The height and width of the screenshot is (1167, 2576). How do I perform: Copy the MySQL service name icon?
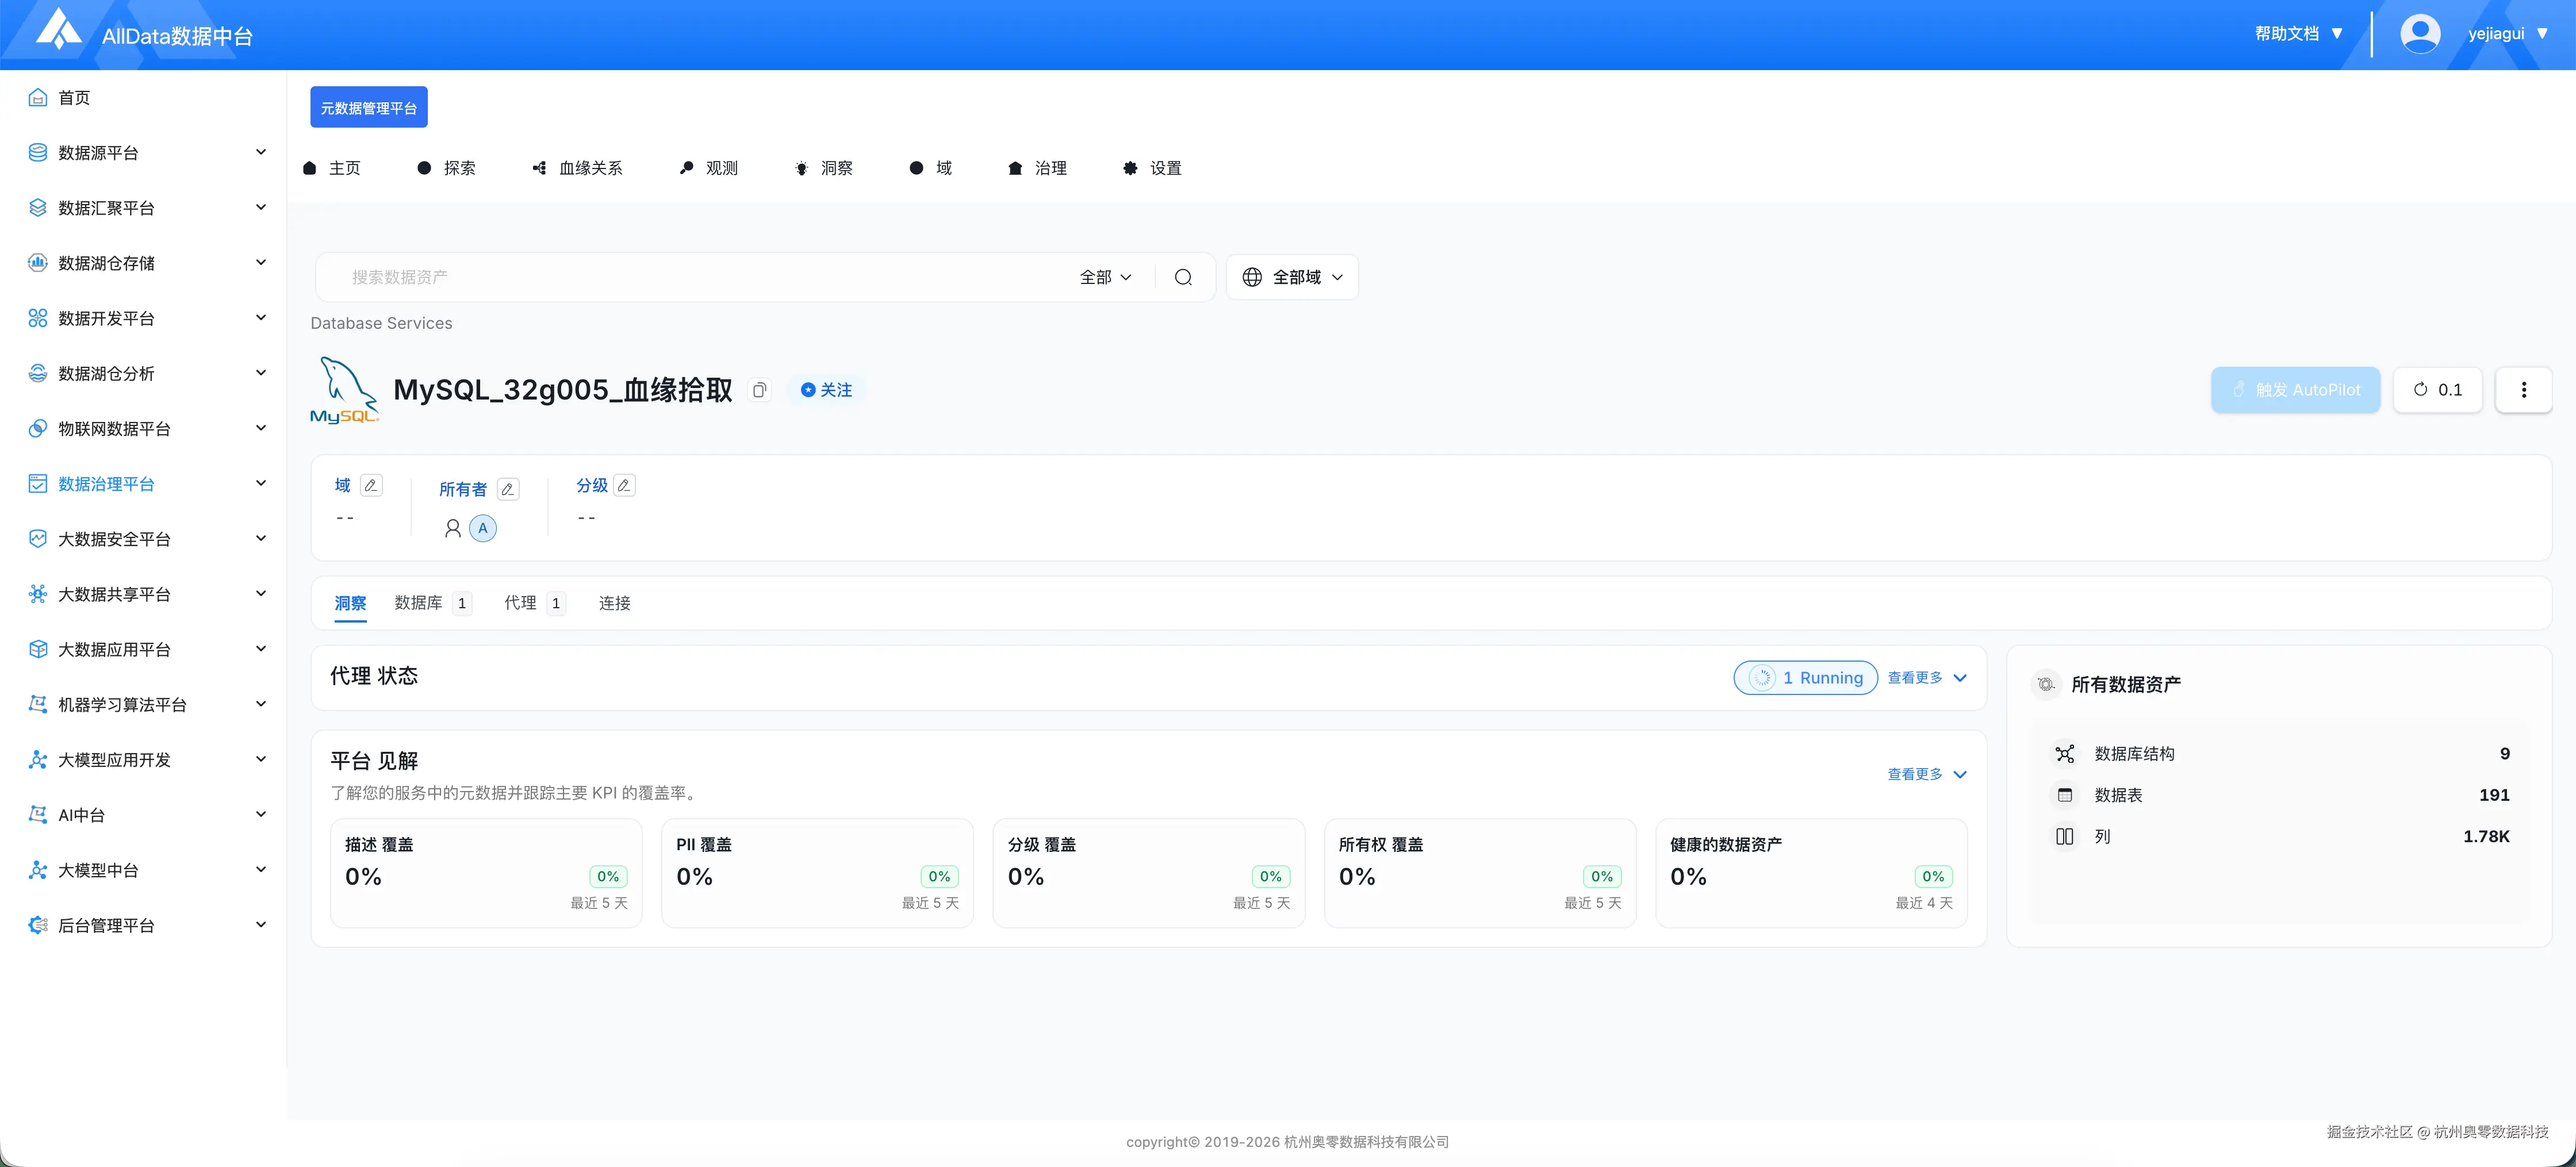point(760,390)
